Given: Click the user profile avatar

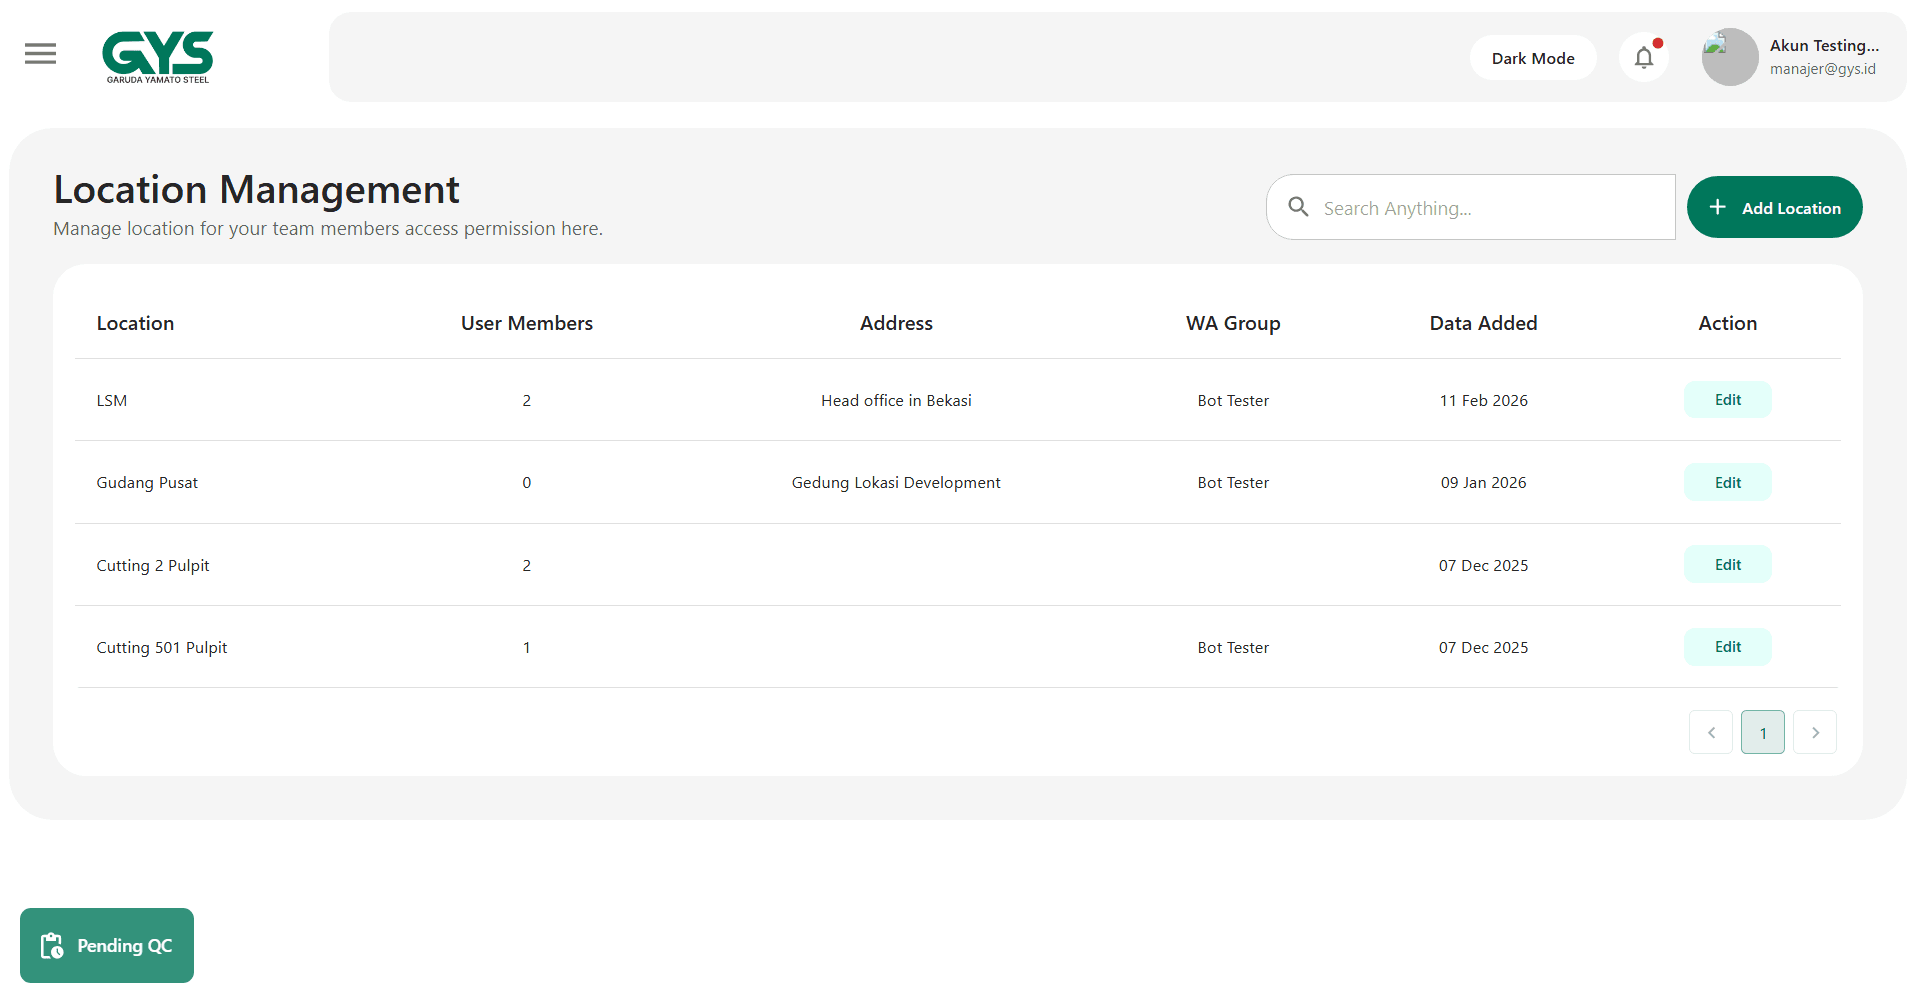Looking at the screenshot, I should (x=1729, y=57).
